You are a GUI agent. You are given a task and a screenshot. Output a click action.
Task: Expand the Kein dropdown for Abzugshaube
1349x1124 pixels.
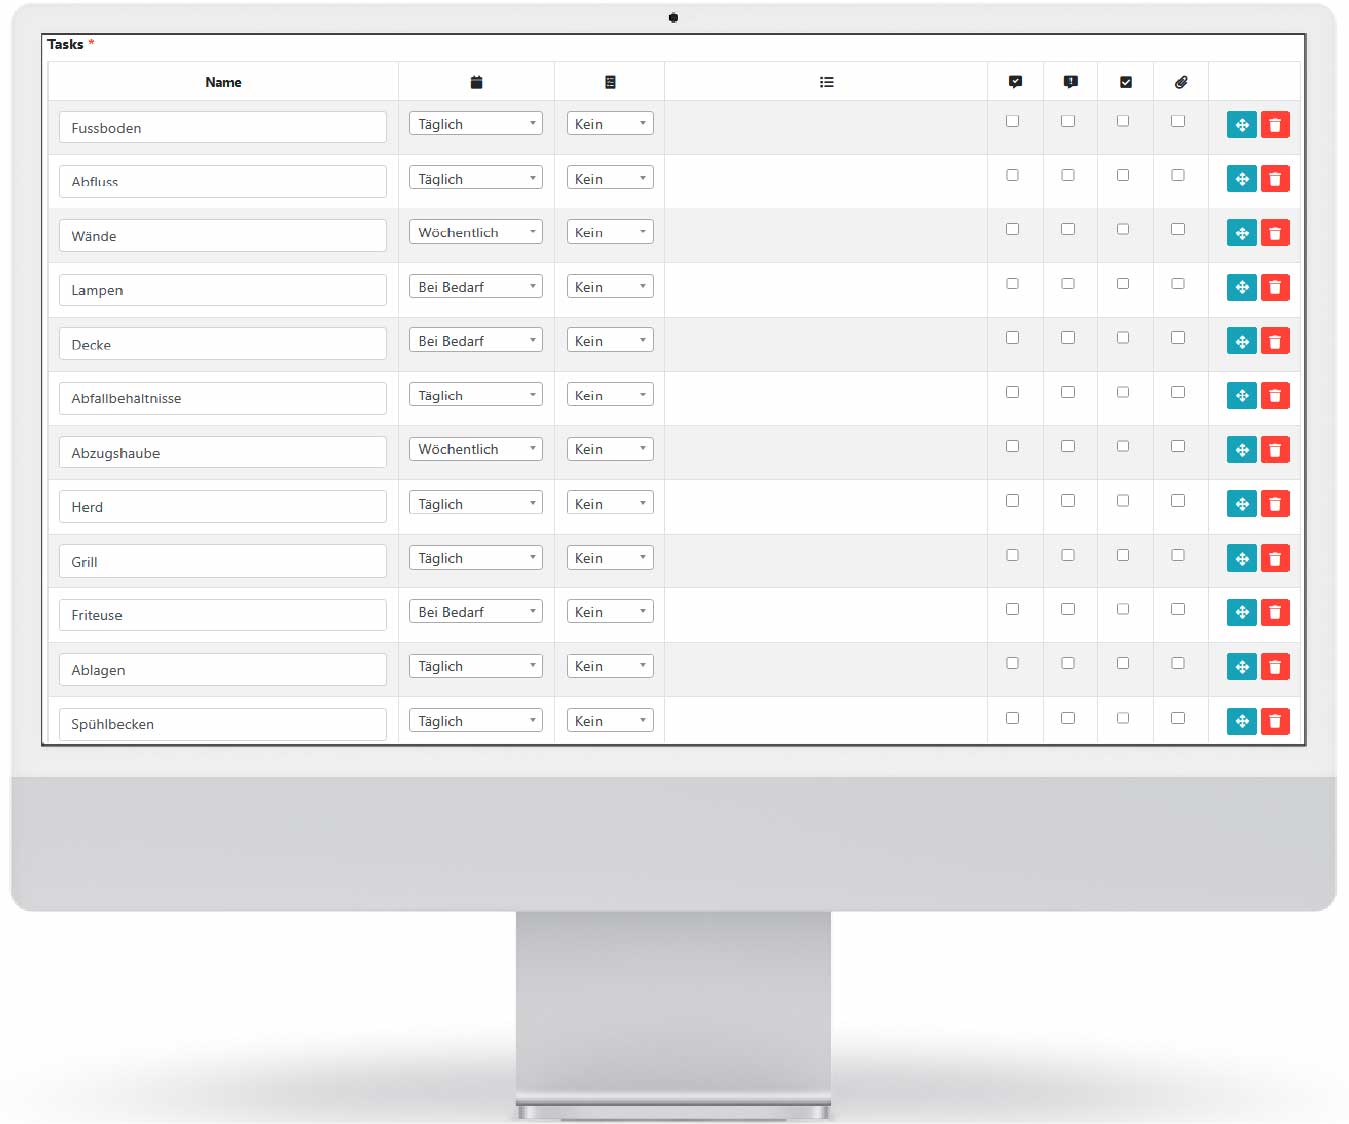(x=609, y=449)
